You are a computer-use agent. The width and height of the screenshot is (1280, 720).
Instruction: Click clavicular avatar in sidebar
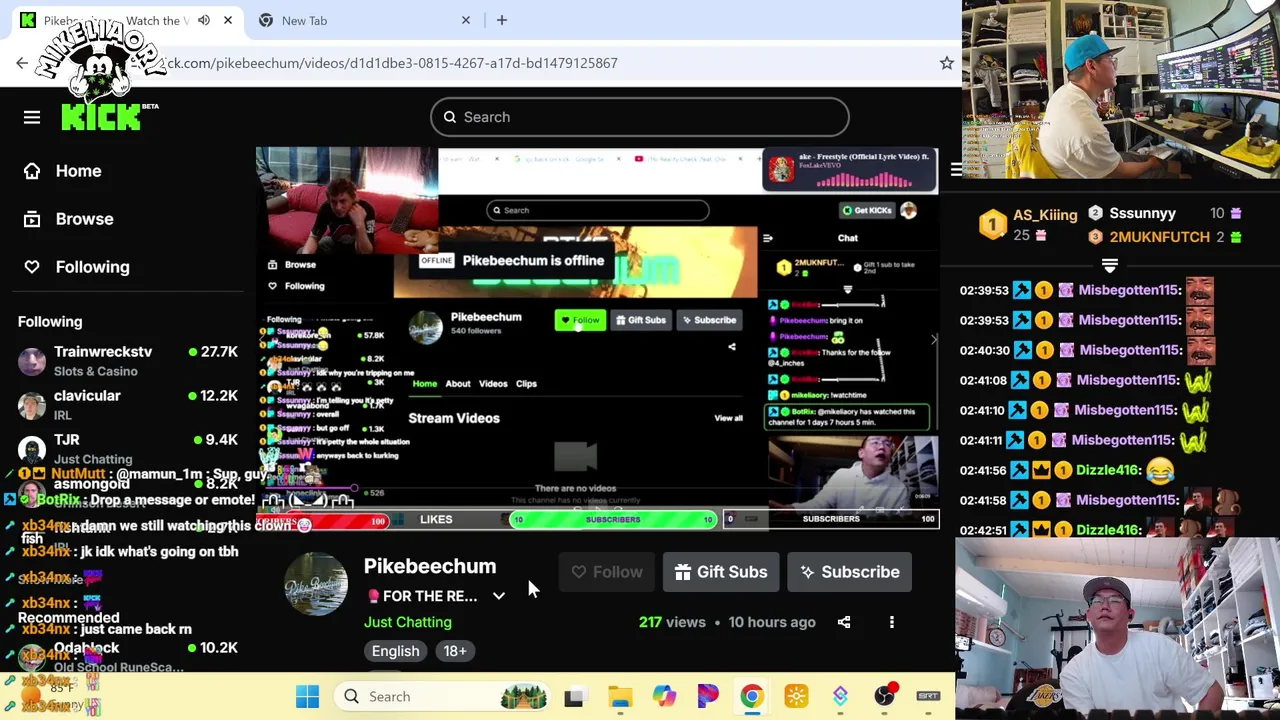(32, 405)
